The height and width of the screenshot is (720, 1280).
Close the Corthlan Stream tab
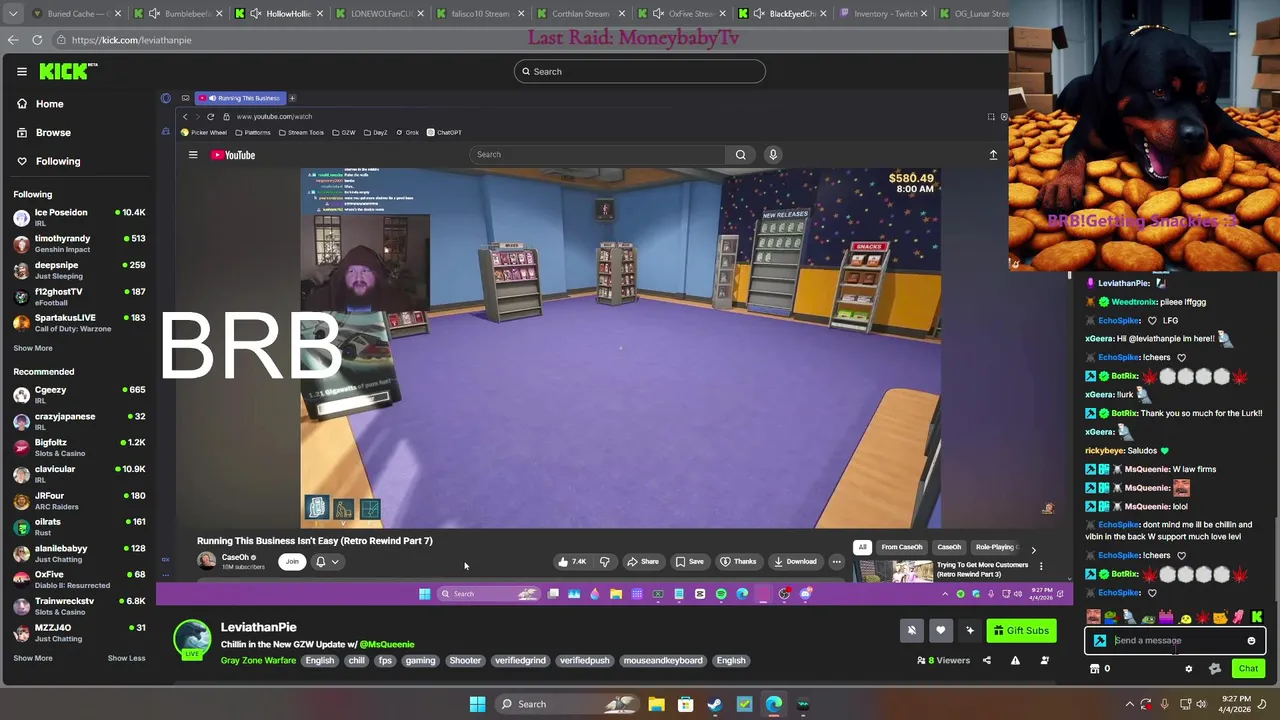tap(622, 14)
